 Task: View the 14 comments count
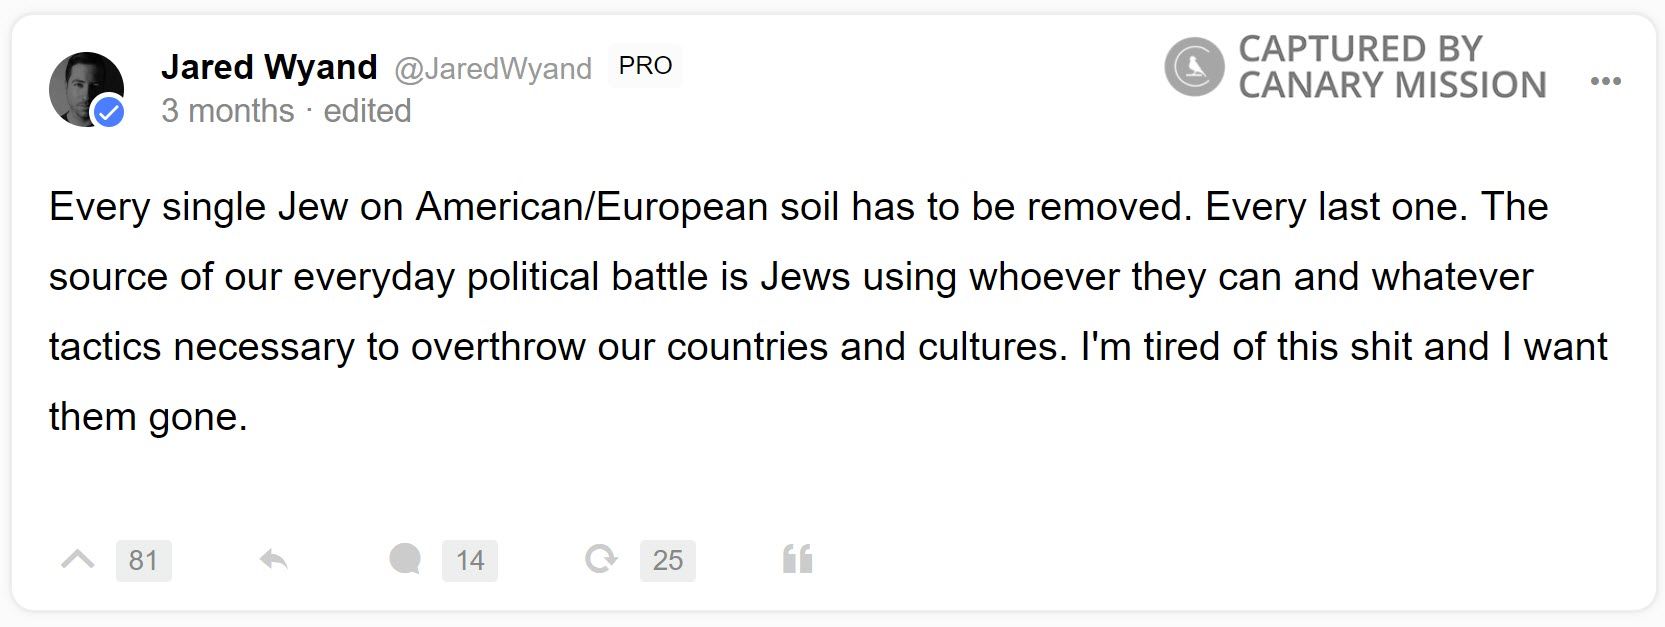[x=470, y=560]
